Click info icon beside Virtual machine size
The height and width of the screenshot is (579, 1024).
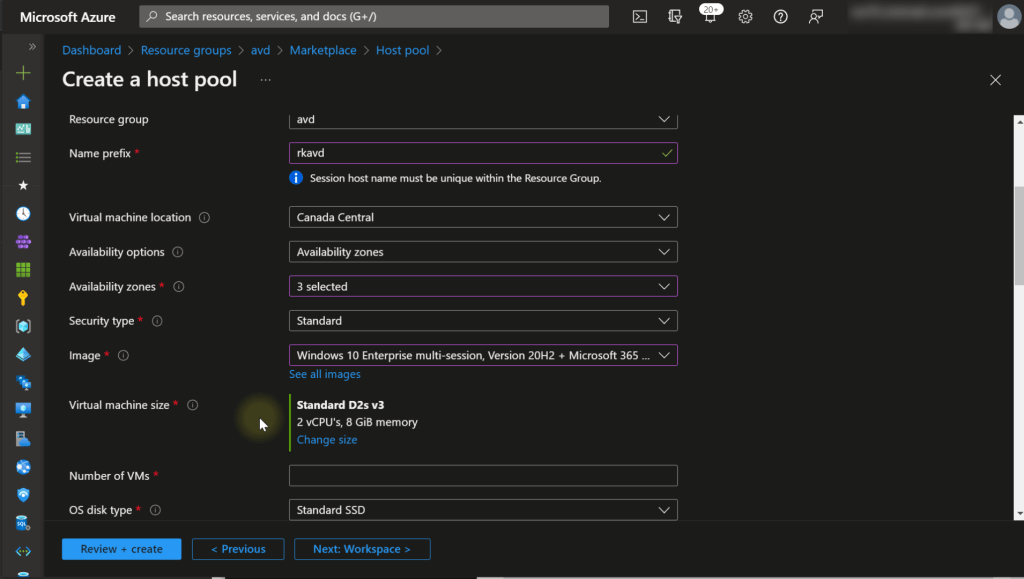click(192, 405)
